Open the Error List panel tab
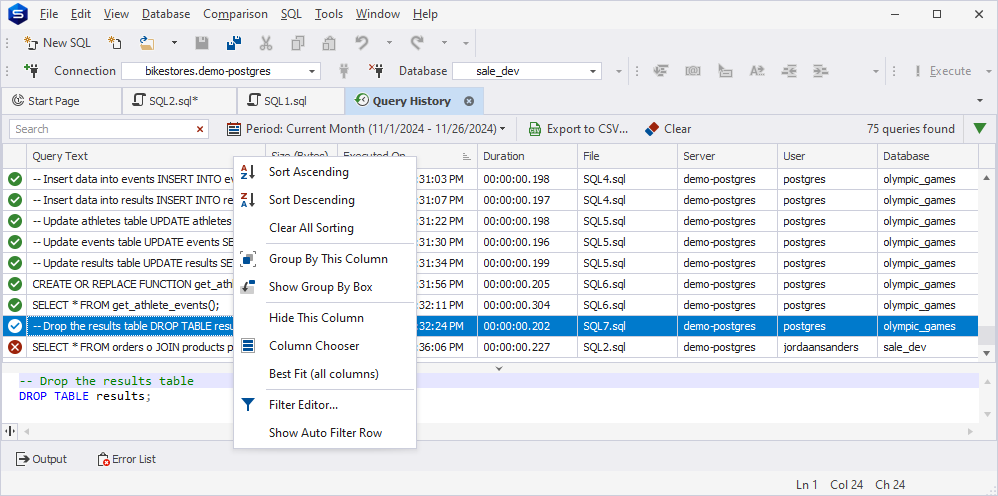The width and height of the screenshot is (998, 496). pyautogui.click(x=127, y=459)
